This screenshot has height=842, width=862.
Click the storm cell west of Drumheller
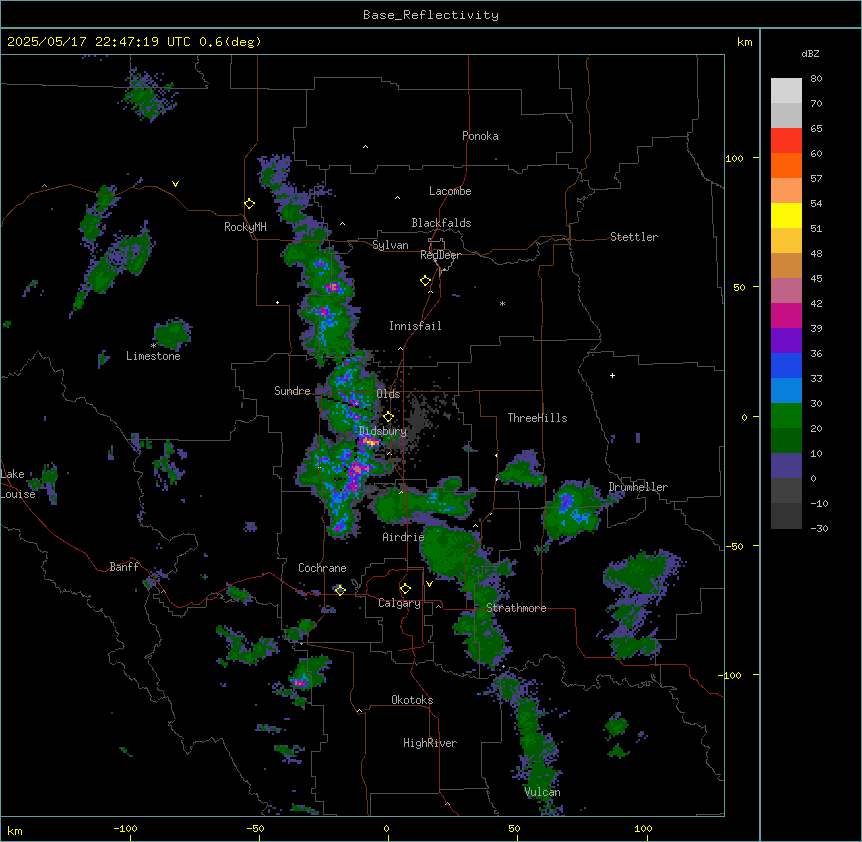[x=573, y=511]
